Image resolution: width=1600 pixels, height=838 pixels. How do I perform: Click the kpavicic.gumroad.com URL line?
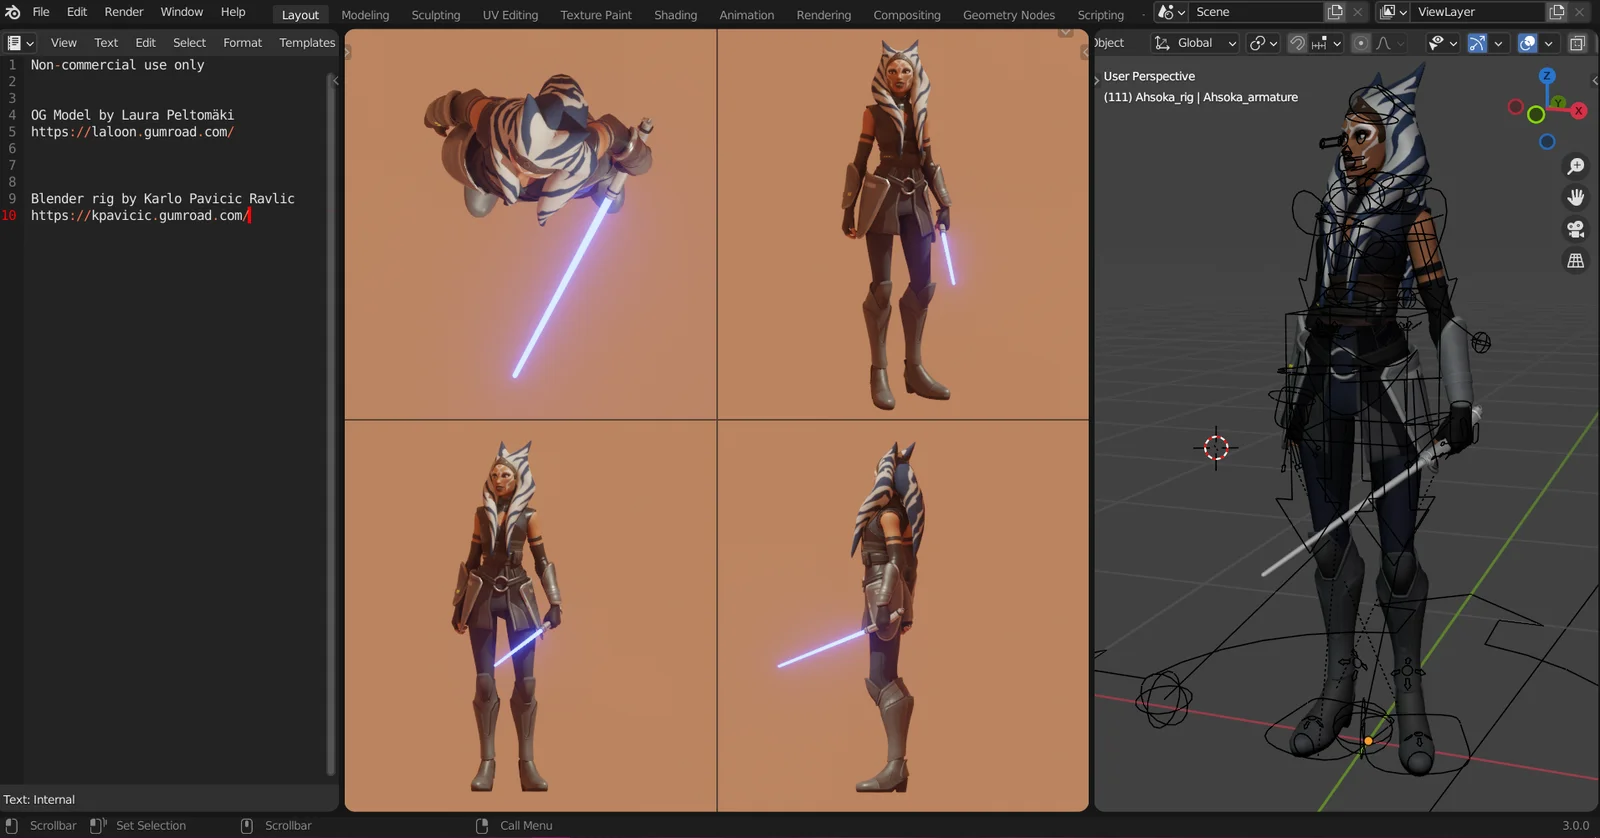point(140,216)
